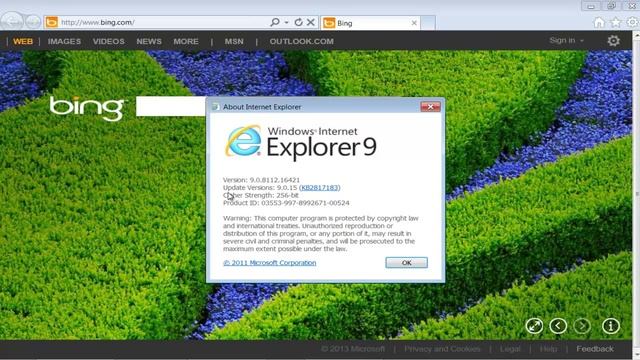Open the Feedback footer link
Screen dimensions: 640x360
pos(595,349)
